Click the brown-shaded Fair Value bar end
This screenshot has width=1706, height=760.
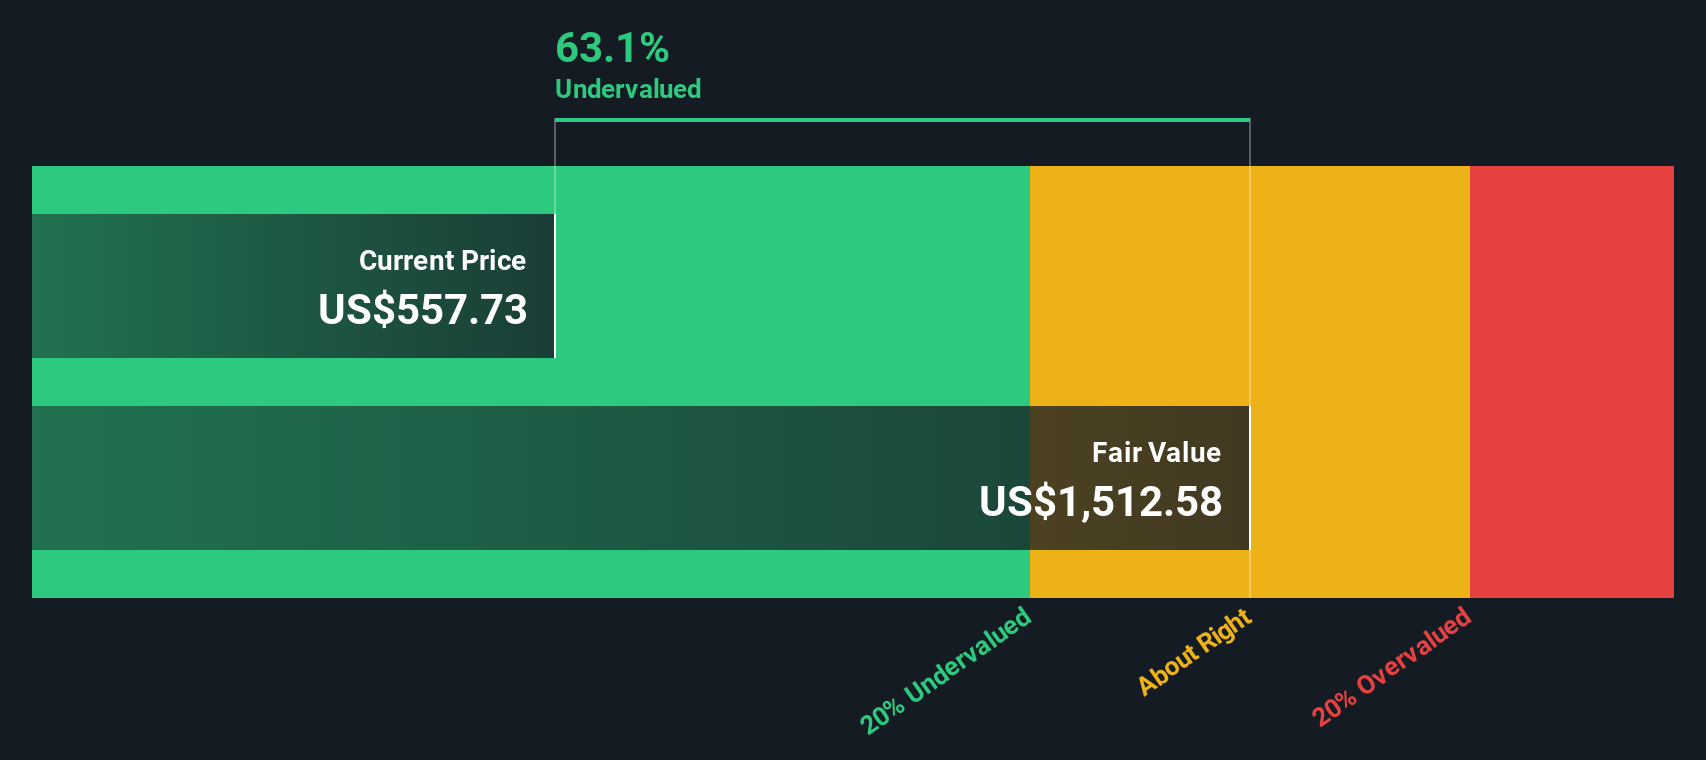click(1140, 478)
